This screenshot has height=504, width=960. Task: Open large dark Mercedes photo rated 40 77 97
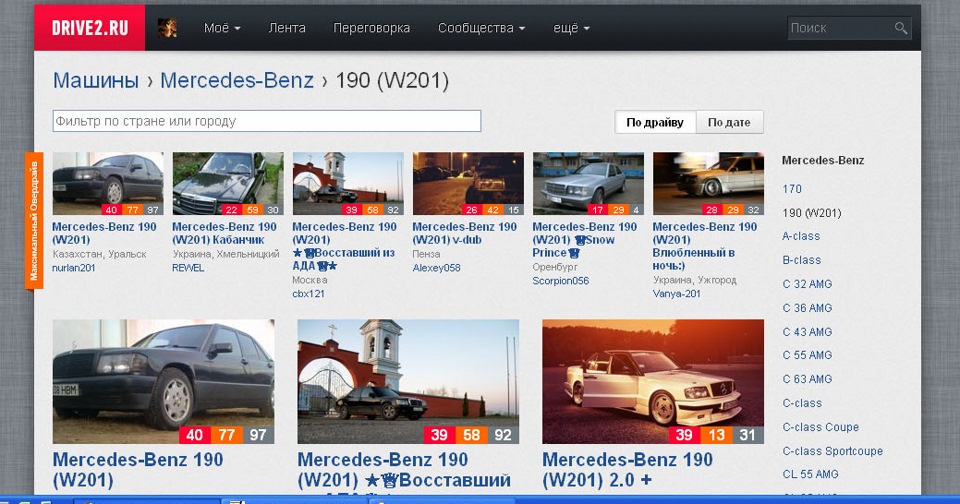click(163, 382)
